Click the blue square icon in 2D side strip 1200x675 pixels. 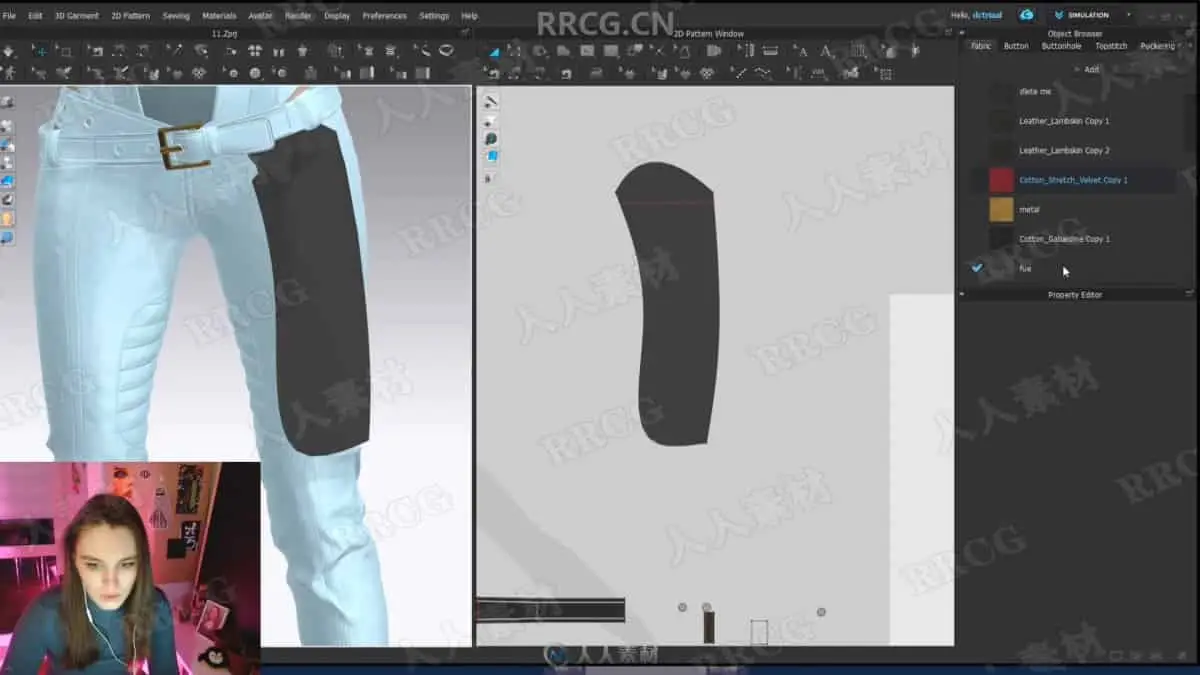(490, 157)
